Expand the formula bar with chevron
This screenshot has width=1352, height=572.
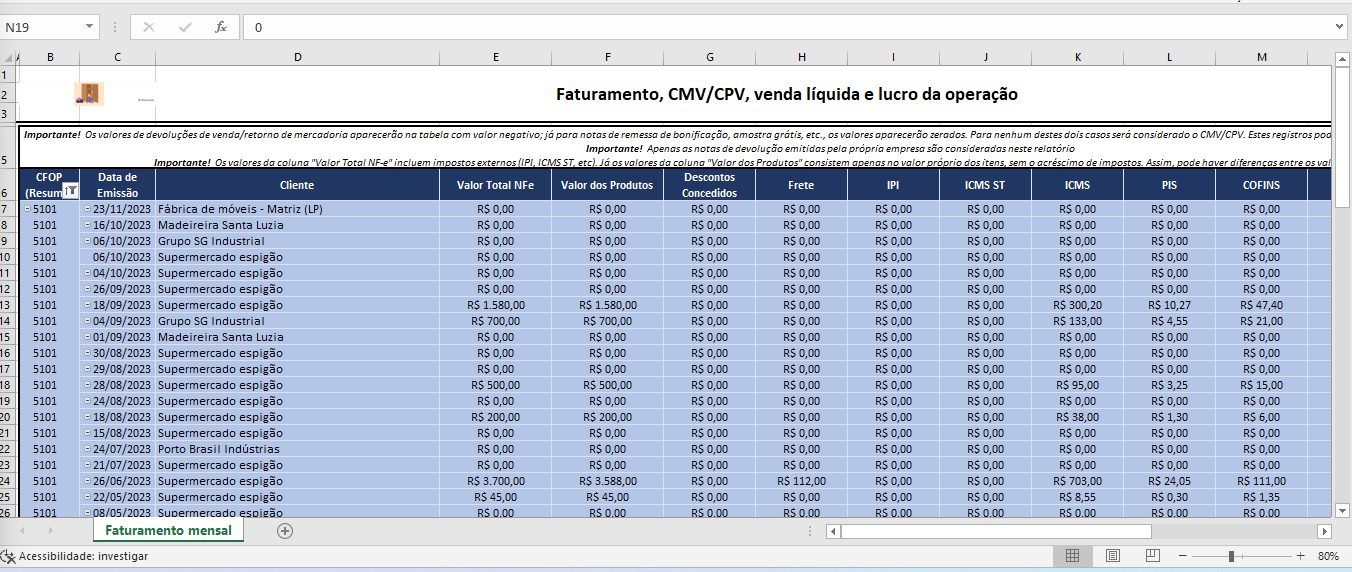point(1339,27)
